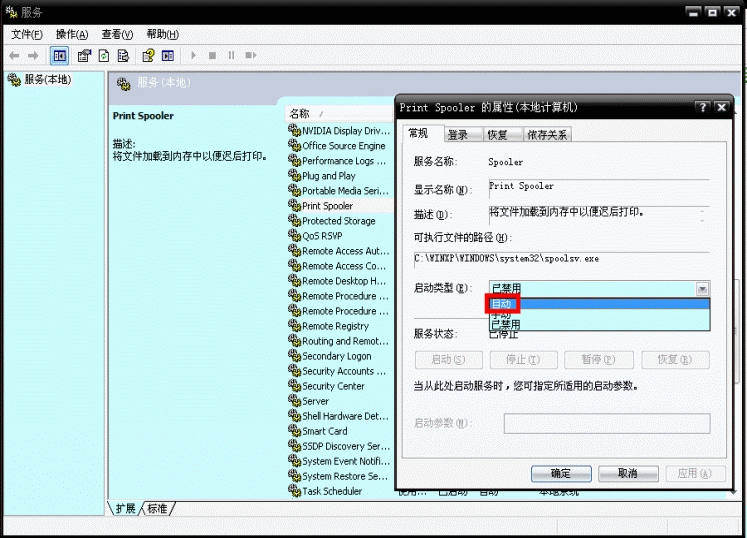Restart service with the restart toolbar icon

[251, 55]
